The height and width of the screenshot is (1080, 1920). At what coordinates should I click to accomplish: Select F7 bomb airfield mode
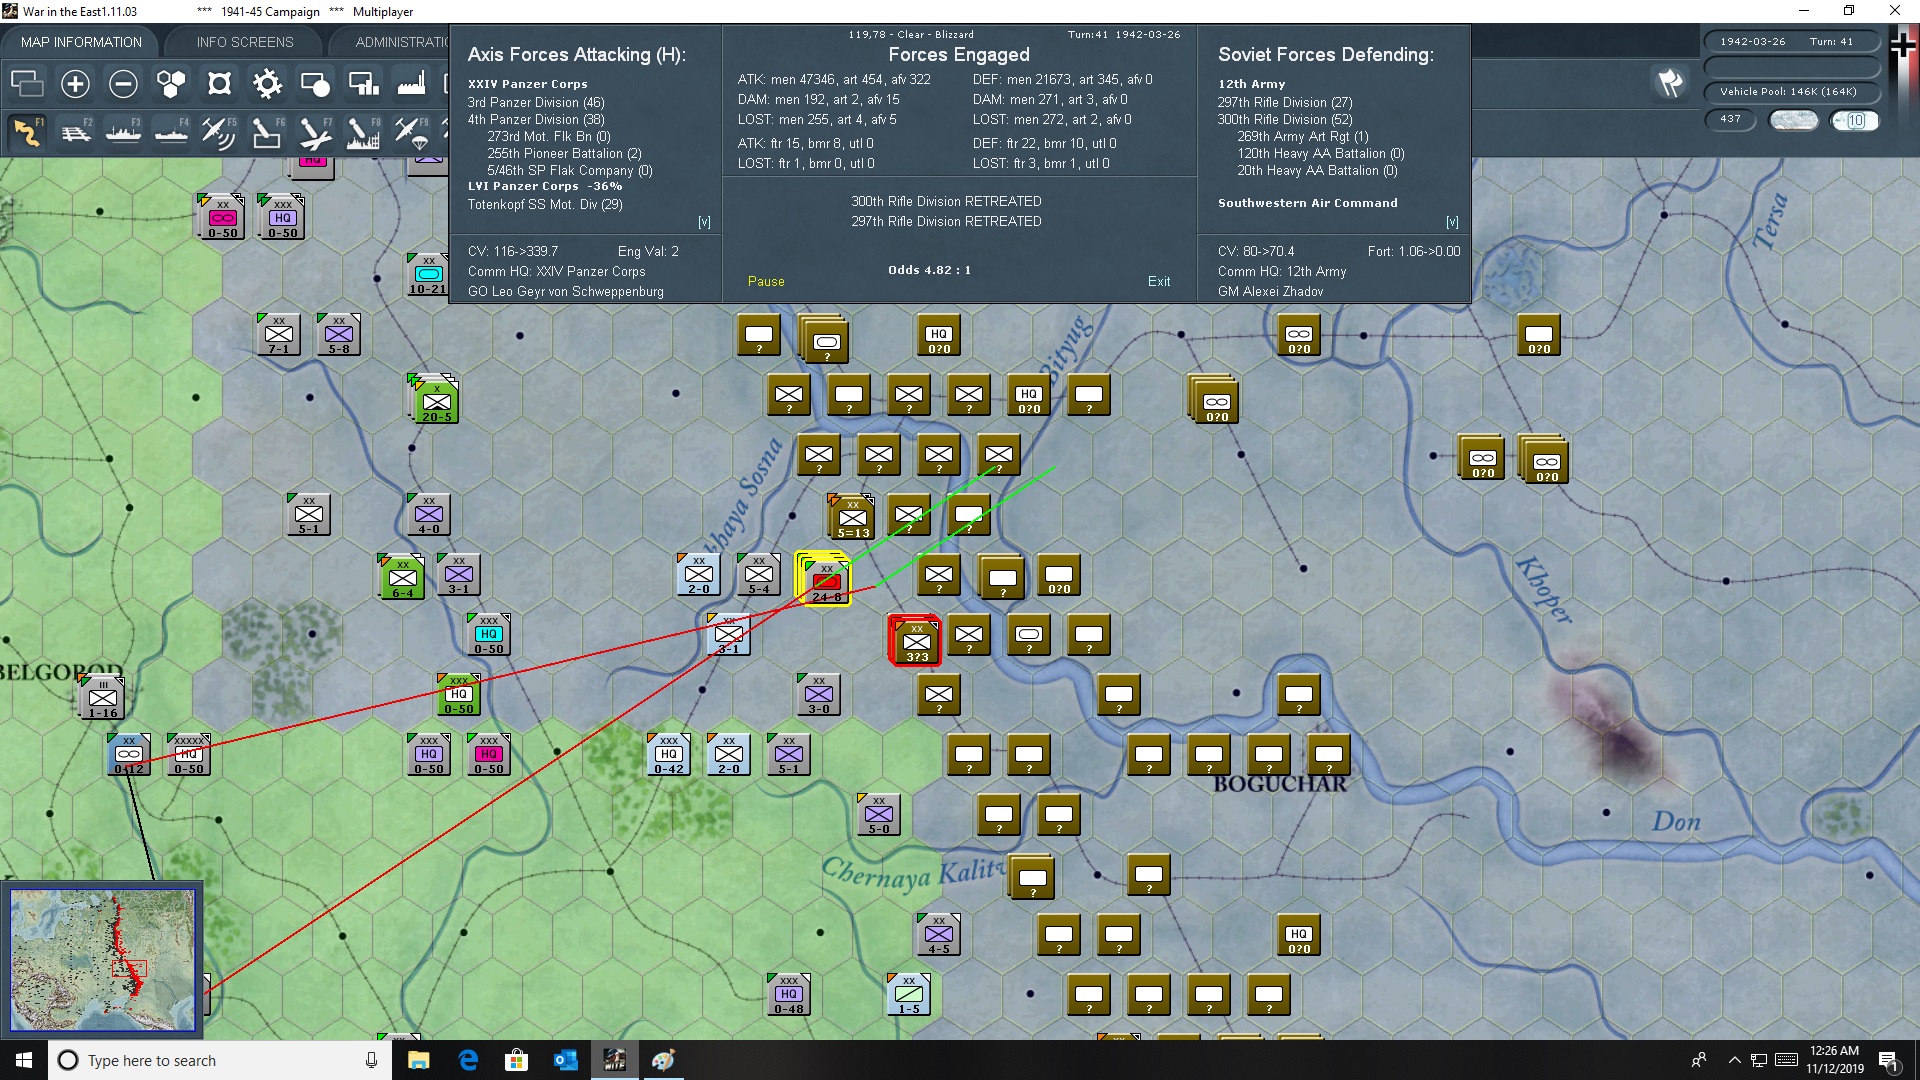click(x=315, y=132)
